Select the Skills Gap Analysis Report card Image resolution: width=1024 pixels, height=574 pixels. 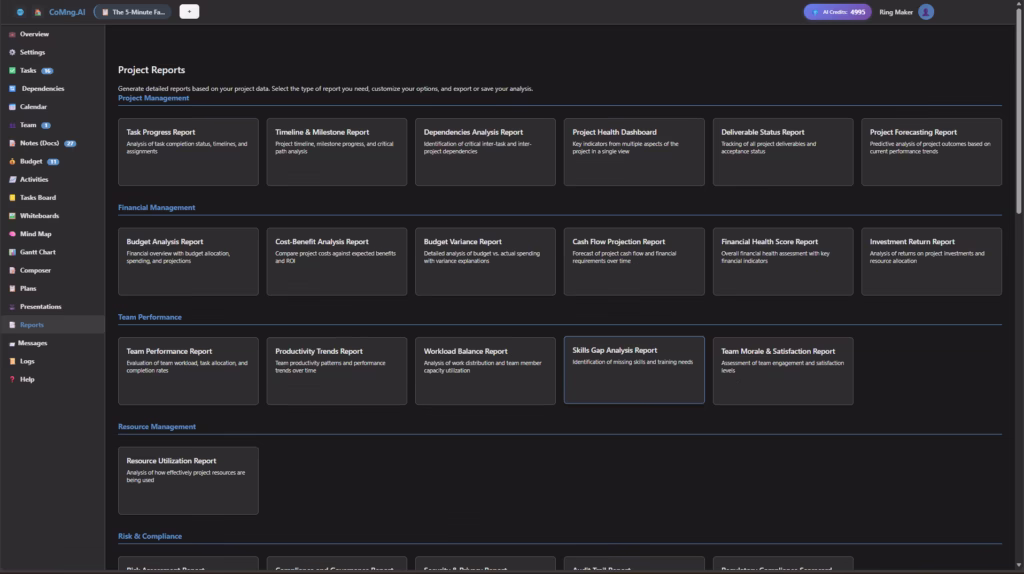pos(634,370)
